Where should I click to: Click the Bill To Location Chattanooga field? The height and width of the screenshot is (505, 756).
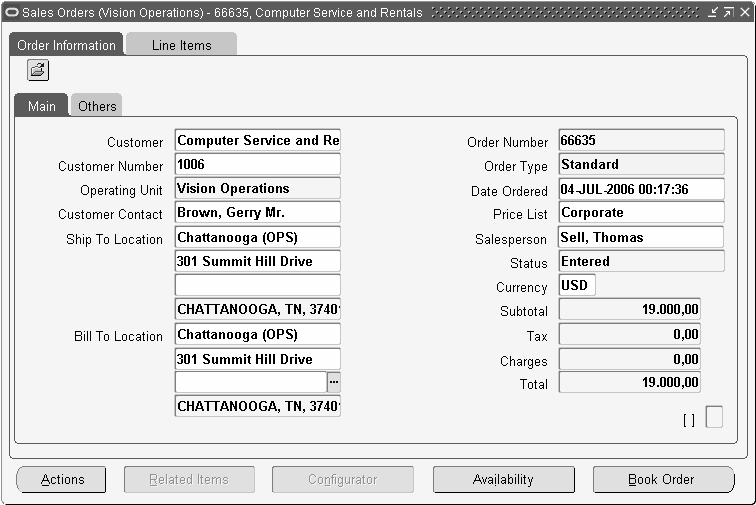click(258, 334)
